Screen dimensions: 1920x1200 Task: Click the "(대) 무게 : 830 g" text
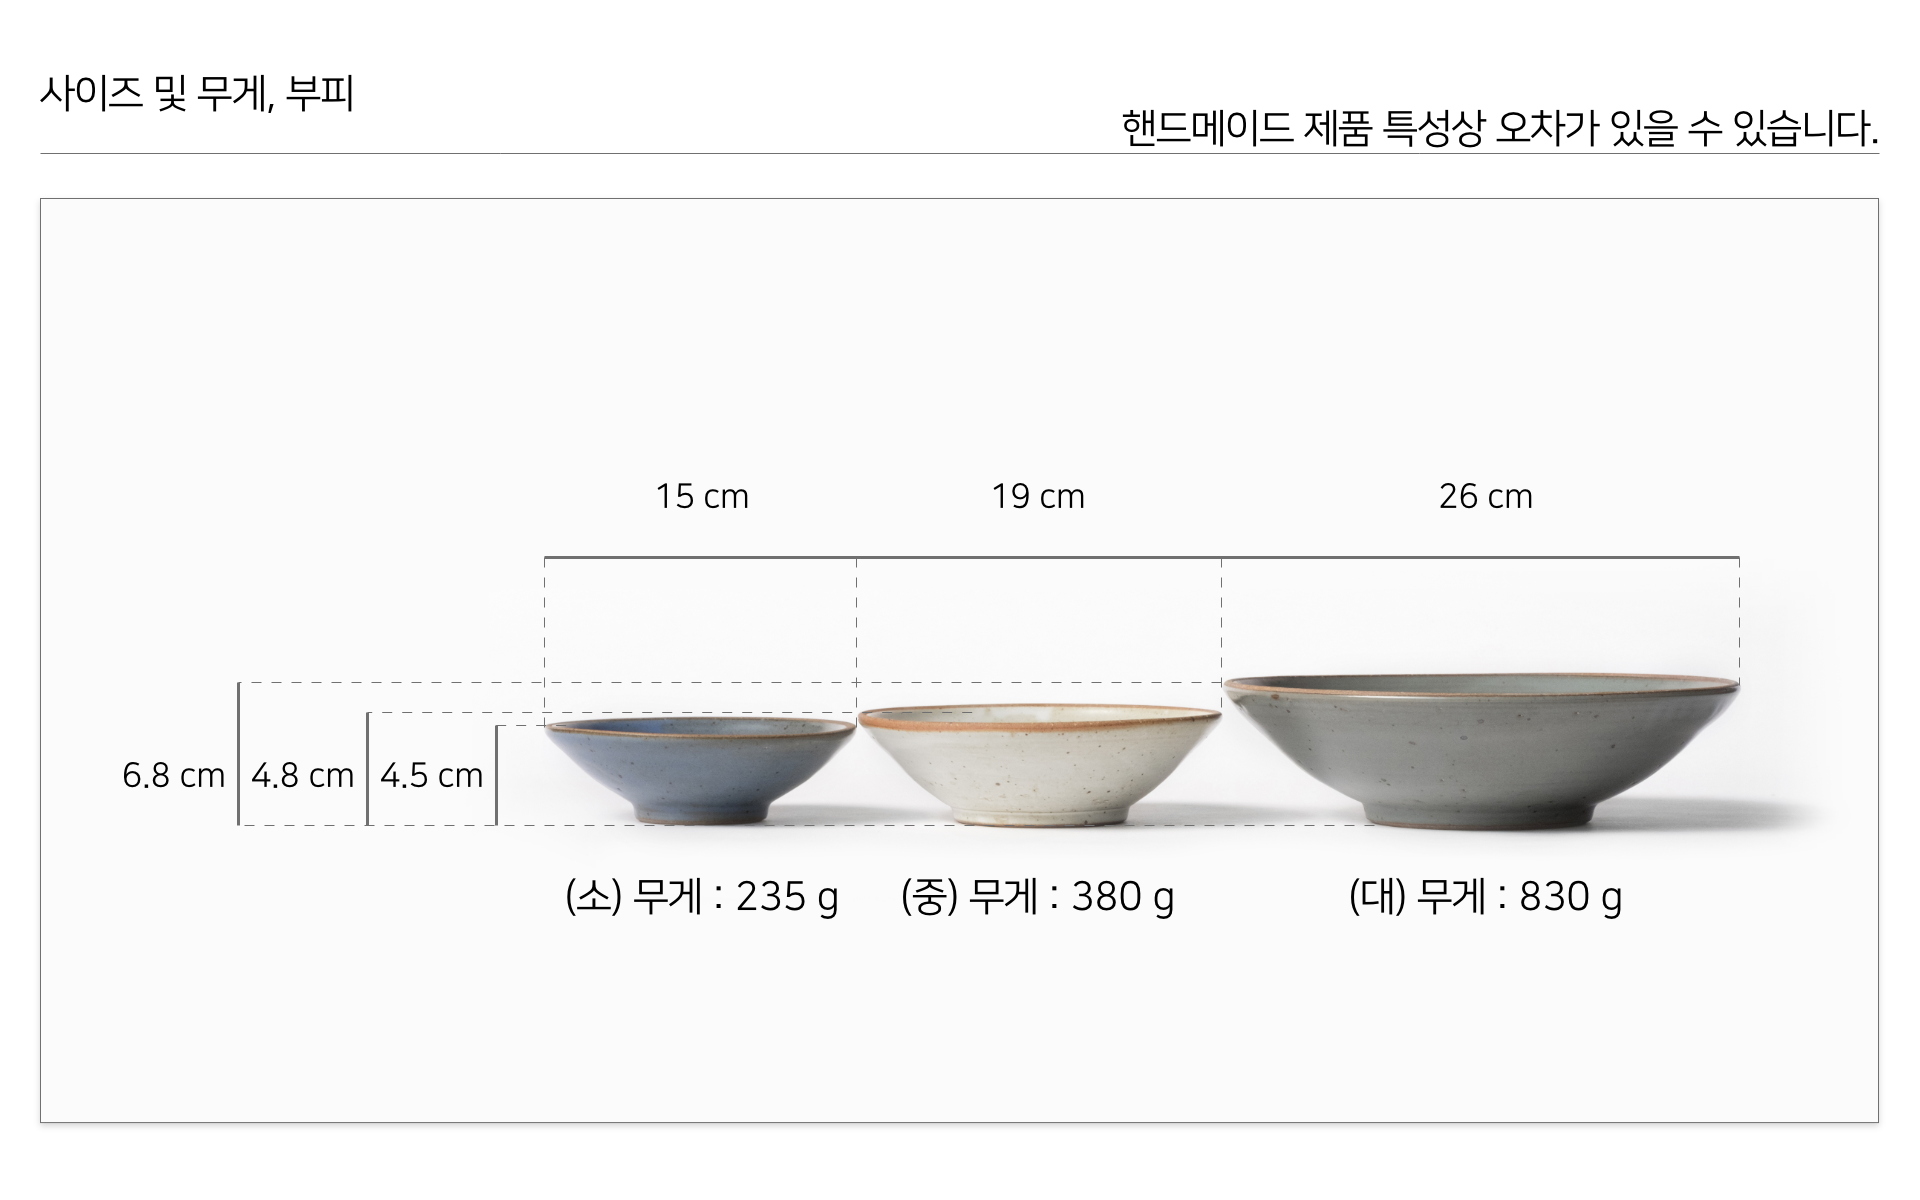1485,896
